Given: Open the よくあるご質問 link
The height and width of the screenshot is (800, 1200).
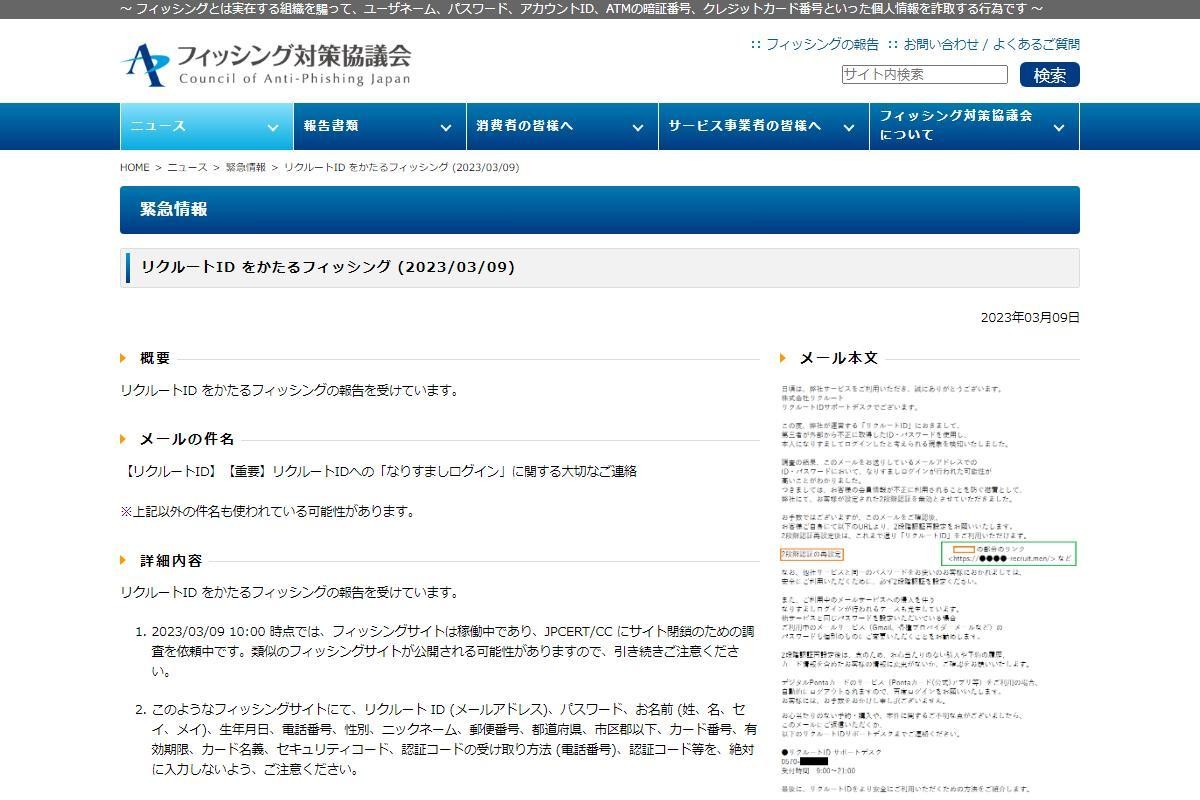Looking at the screenshot, I should click(1036, 44).
